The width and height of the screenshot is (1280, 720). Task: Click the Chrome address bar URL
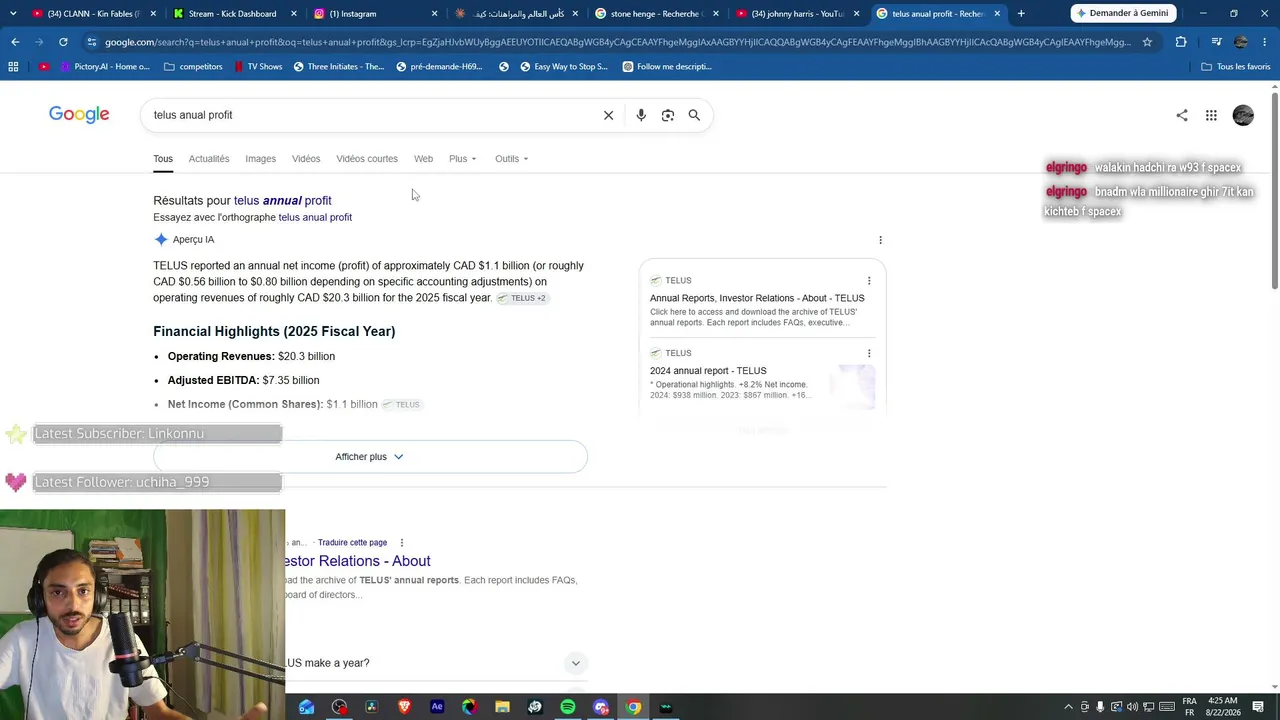pos(617,42)
